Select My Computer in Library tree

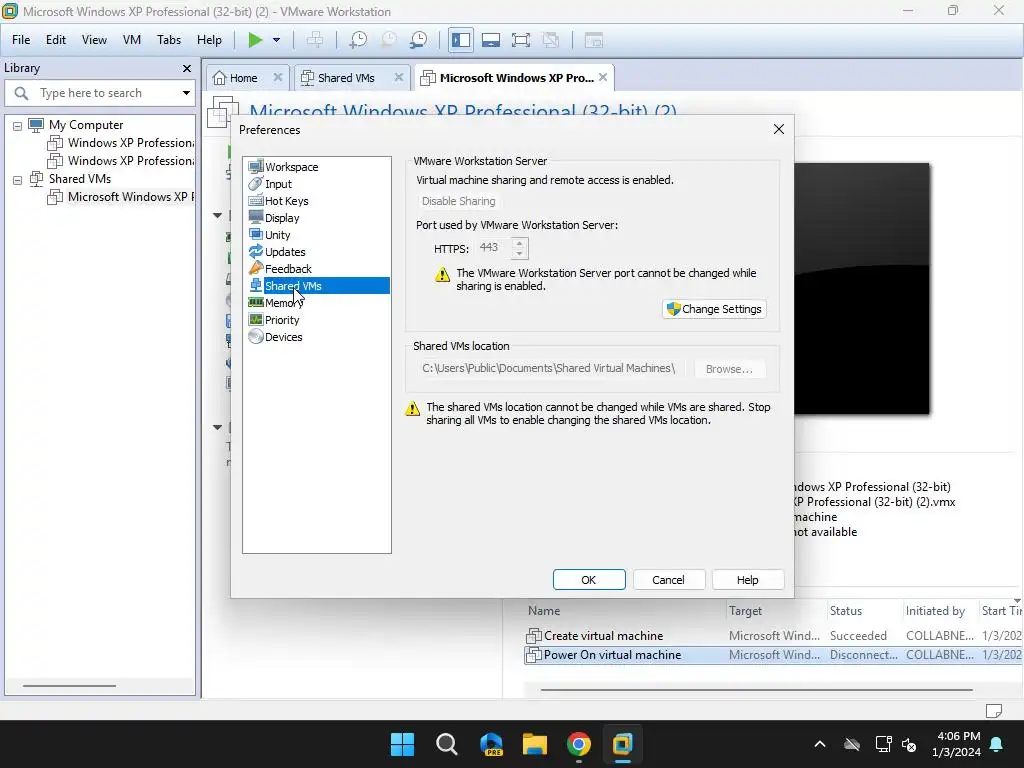[x=86, y=125]
